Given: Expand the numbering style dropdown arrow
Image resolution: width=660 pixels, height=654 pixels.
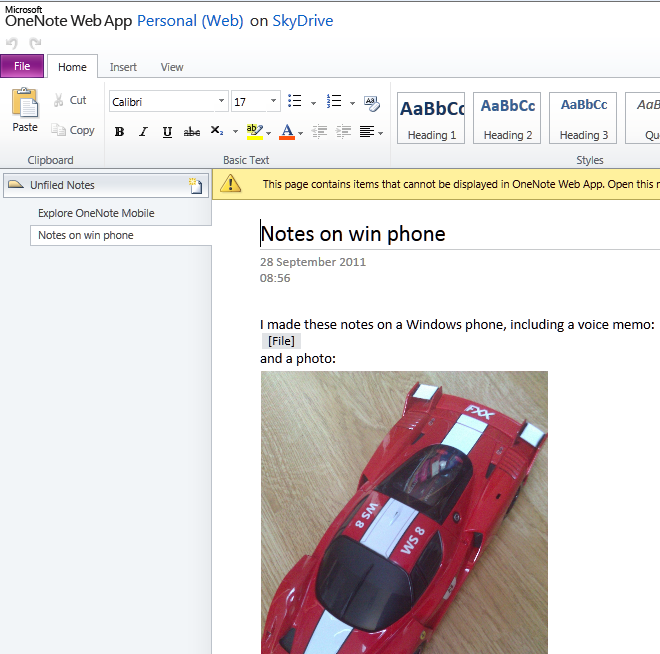Looking at the screenshot, I should click(x=352, y=103).
